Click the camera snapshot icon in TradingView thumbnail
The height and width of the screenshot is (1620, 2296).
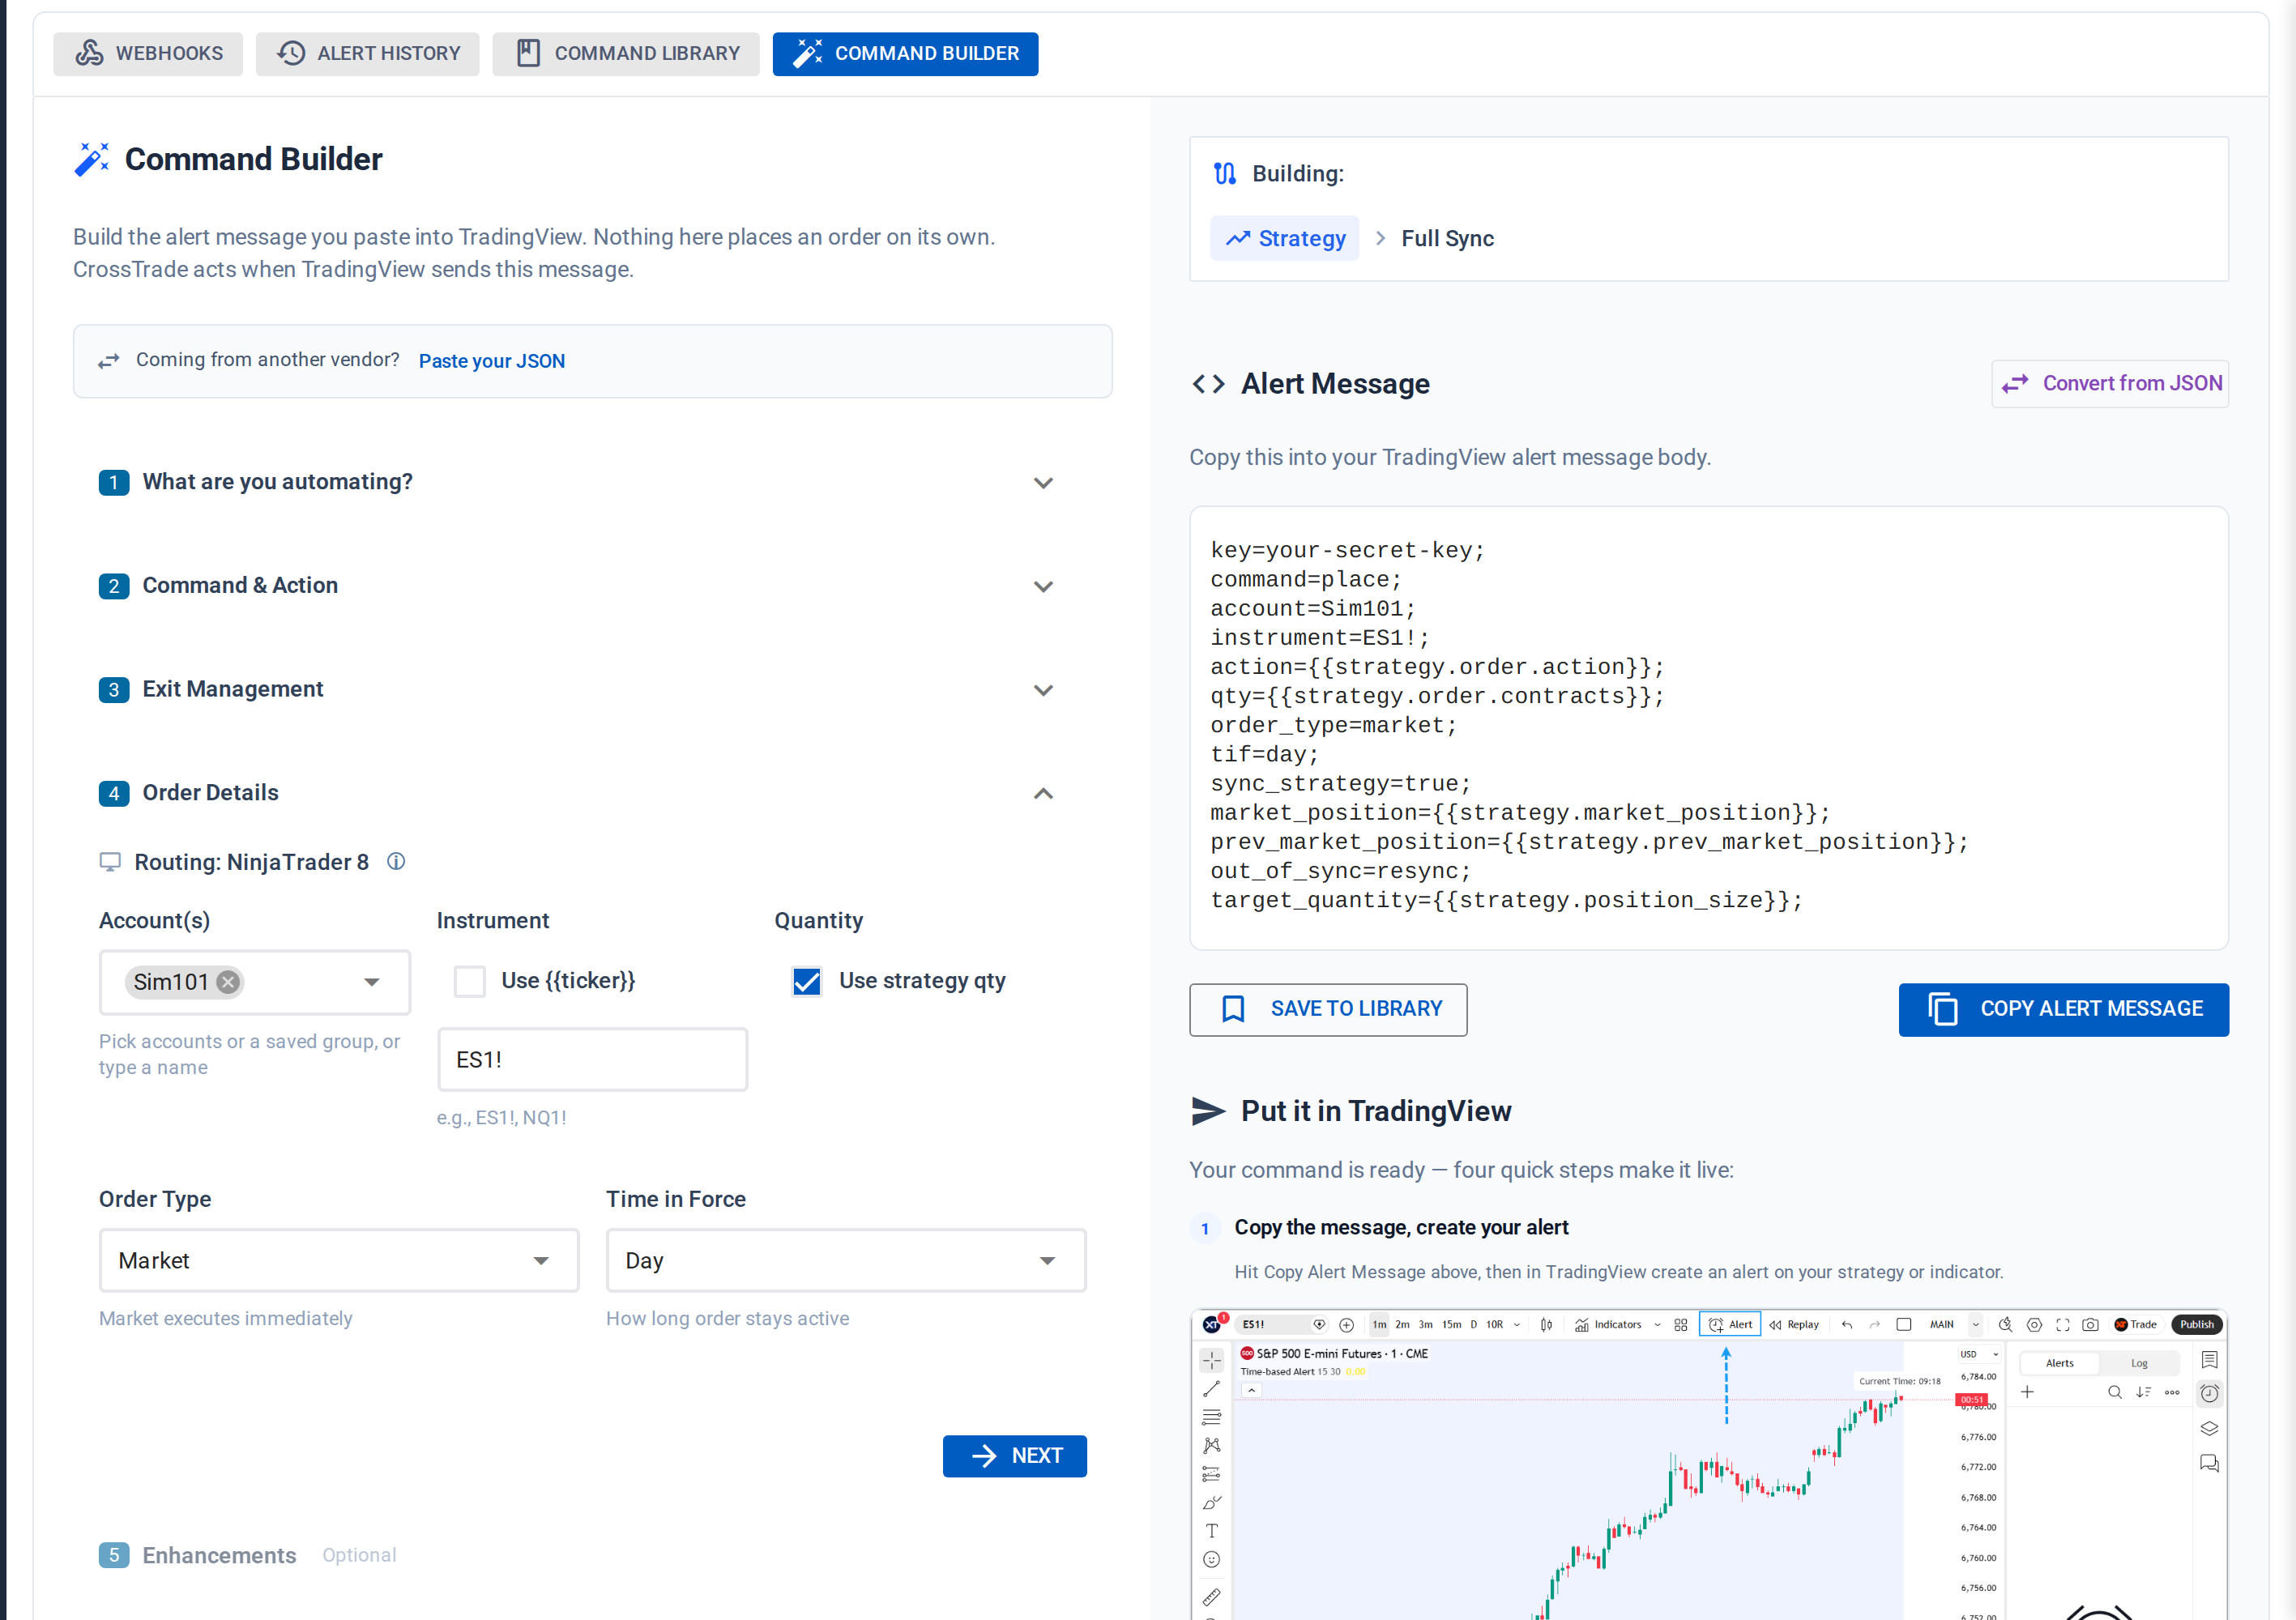point(2090,1324)
